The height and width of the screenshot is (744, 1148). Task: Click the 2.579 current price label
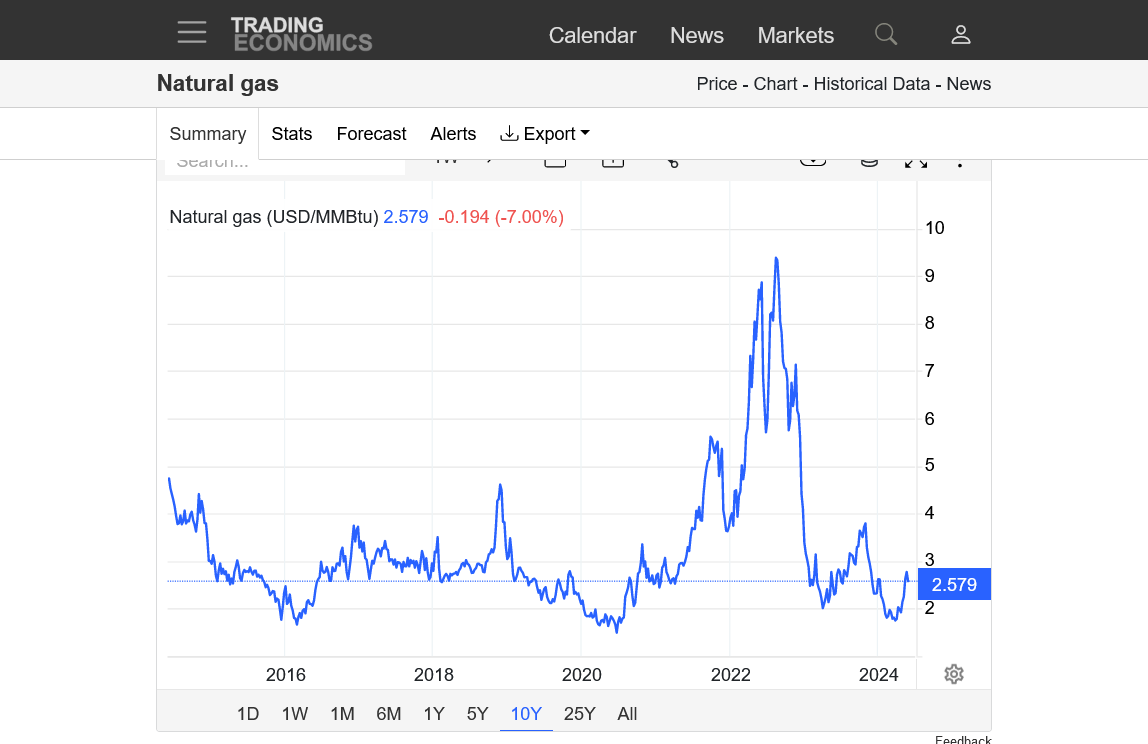[x=953, y=585]
